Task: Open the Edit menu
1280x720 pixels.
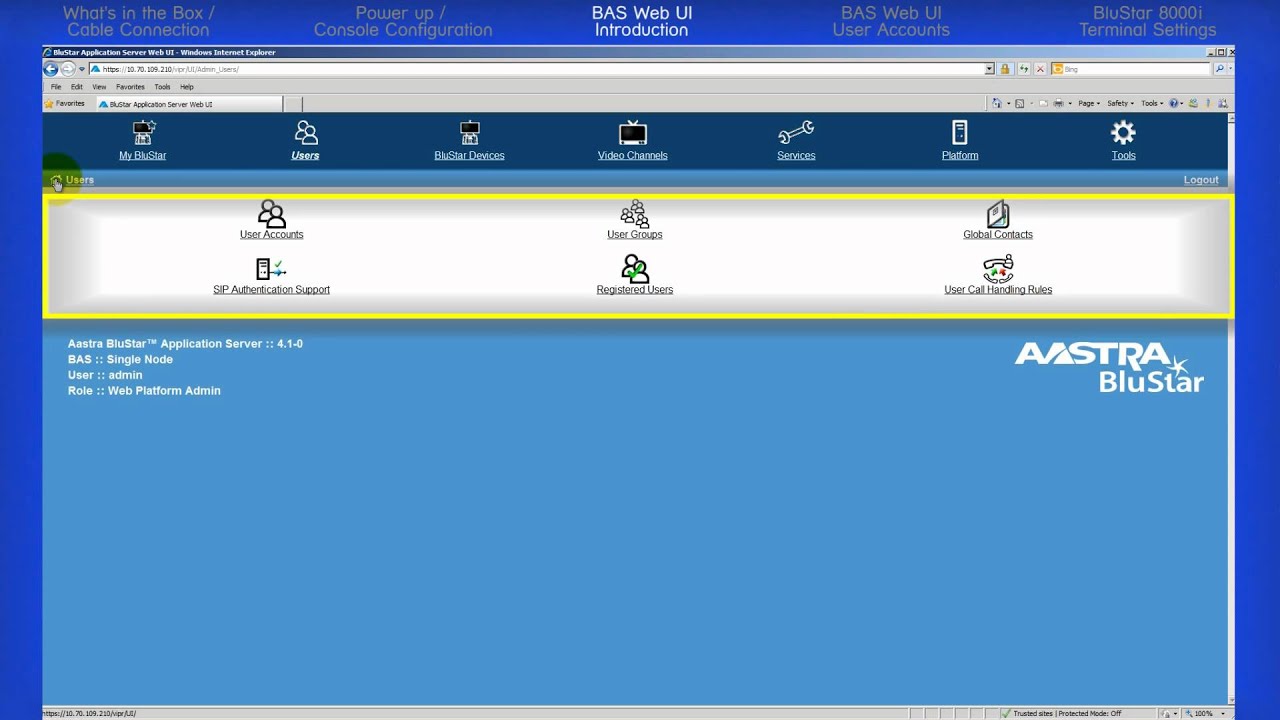Action: (77, 87)
